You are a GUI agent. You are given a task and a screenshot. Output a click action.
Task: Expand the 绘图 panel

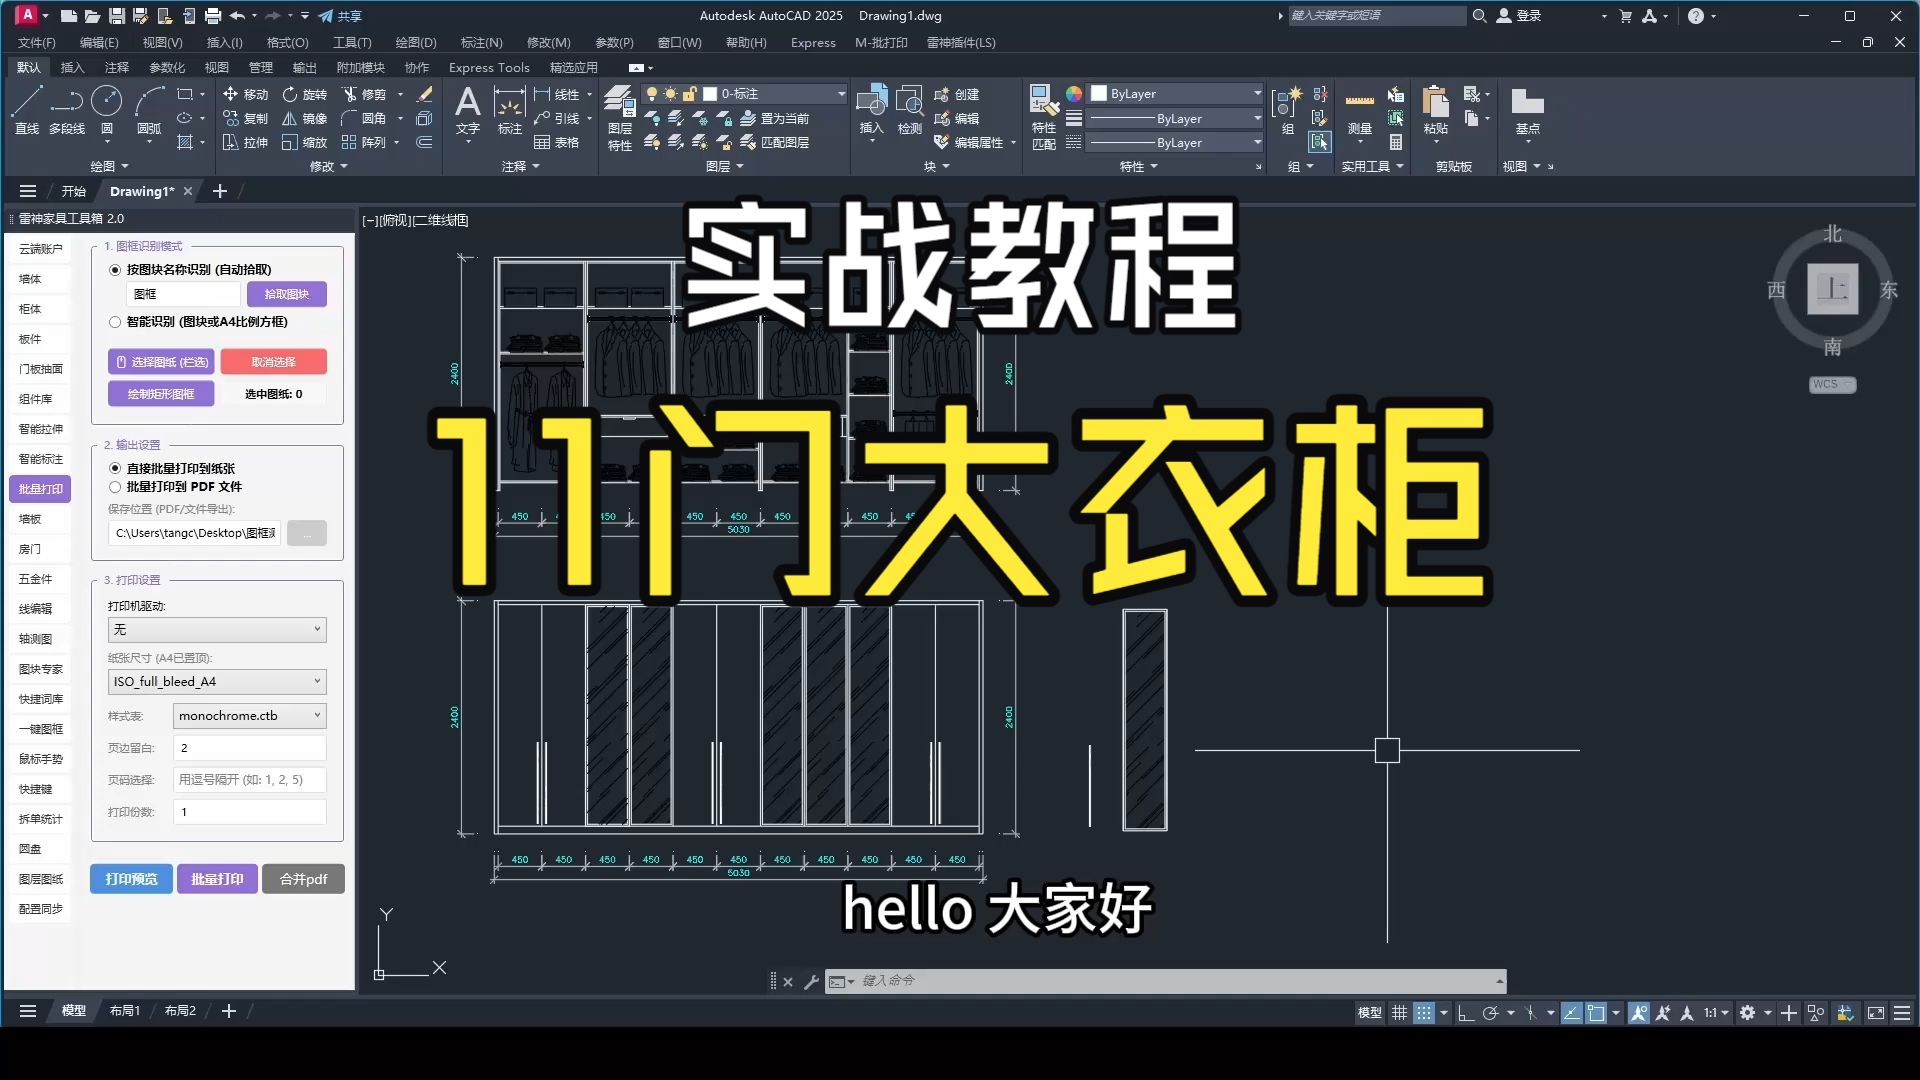pos(109,167)
